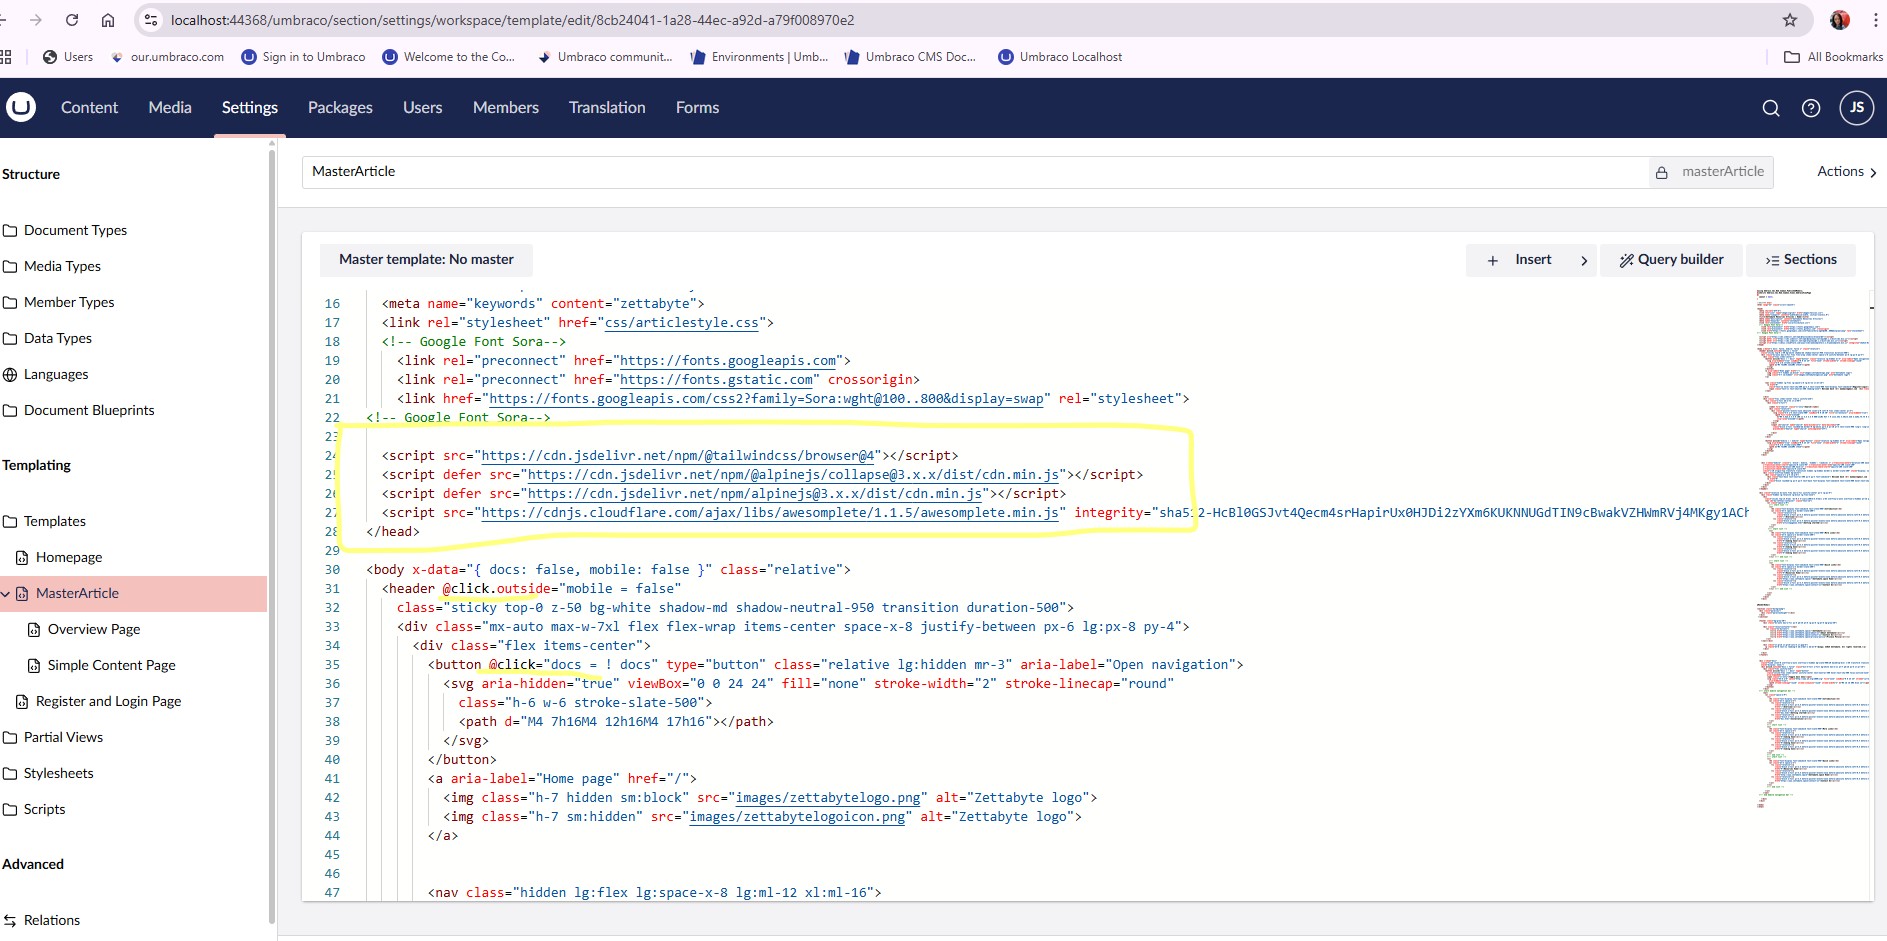Go to the Media section
This screenshot has height=941, width=1887.
[170, 107]
